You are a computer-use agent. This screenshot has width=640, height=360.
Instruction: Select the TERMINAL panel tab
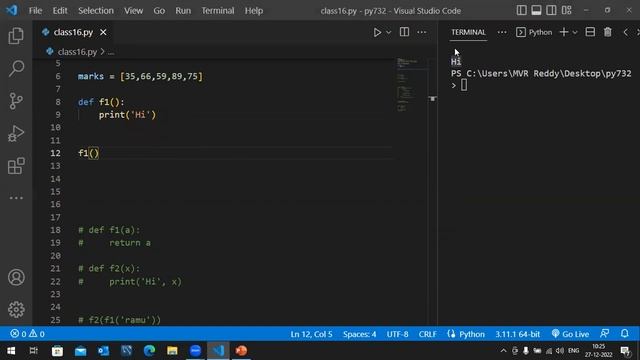(x=468, y=32)
